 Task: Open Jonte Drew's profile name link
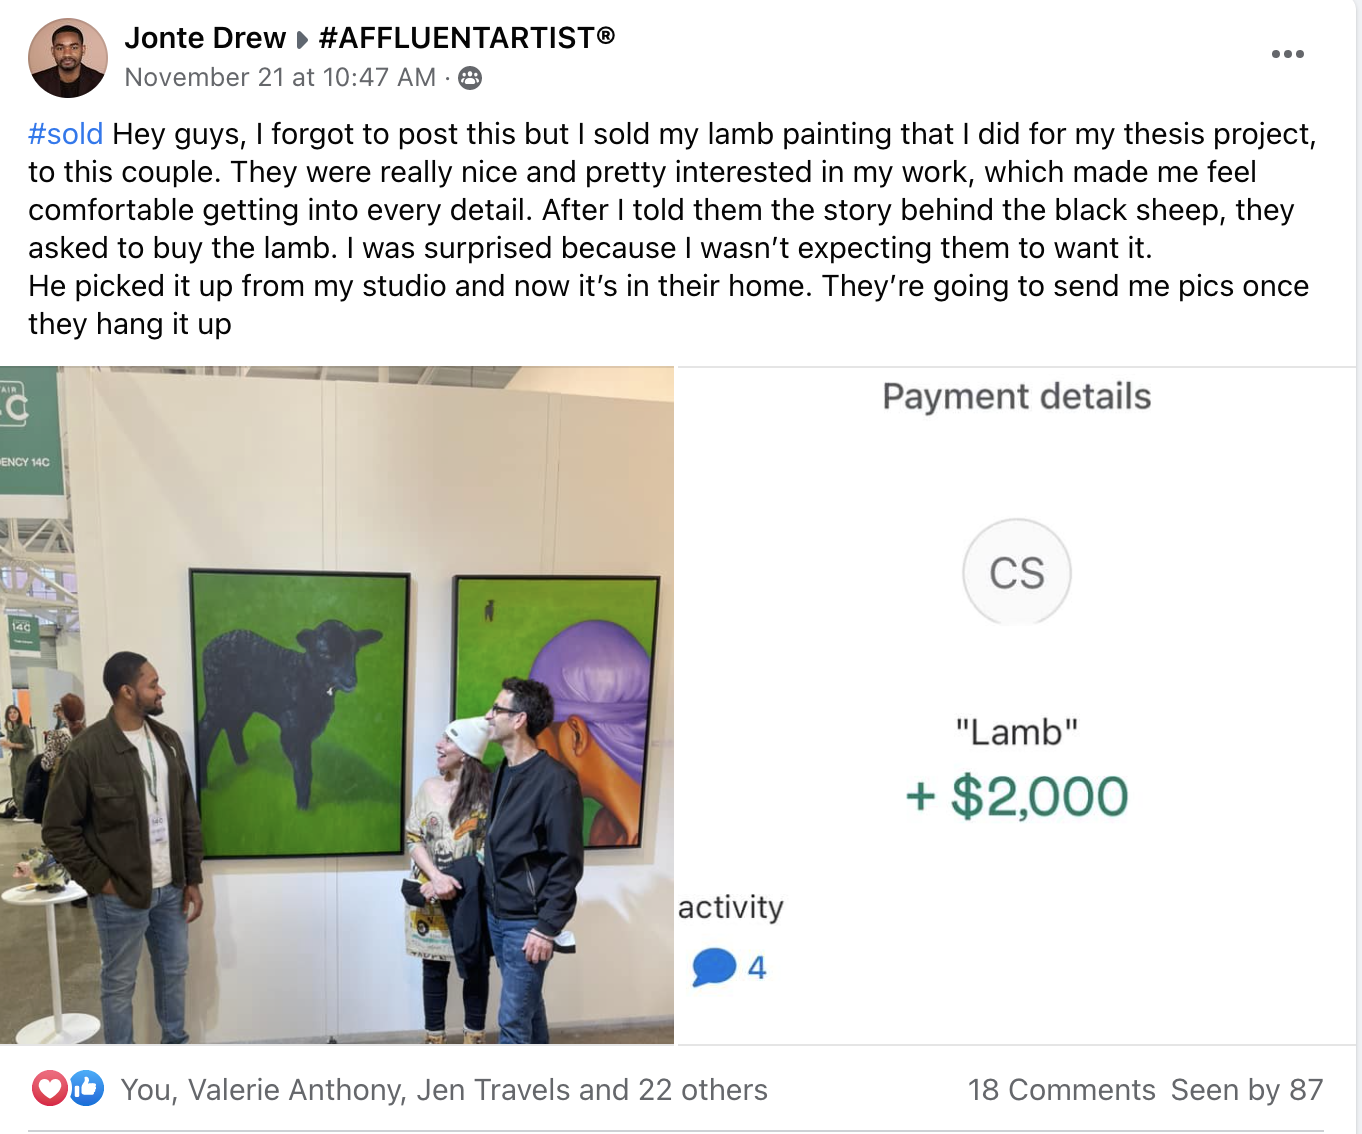(x=205, y=38)
